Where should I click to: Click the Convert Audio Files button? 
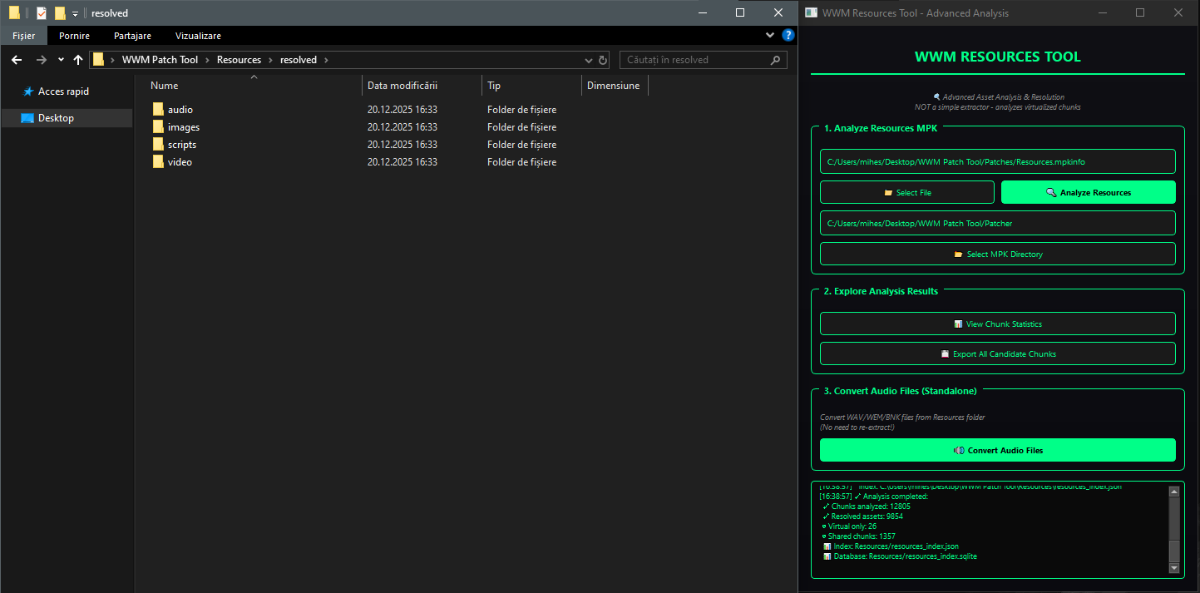point(997,450)
